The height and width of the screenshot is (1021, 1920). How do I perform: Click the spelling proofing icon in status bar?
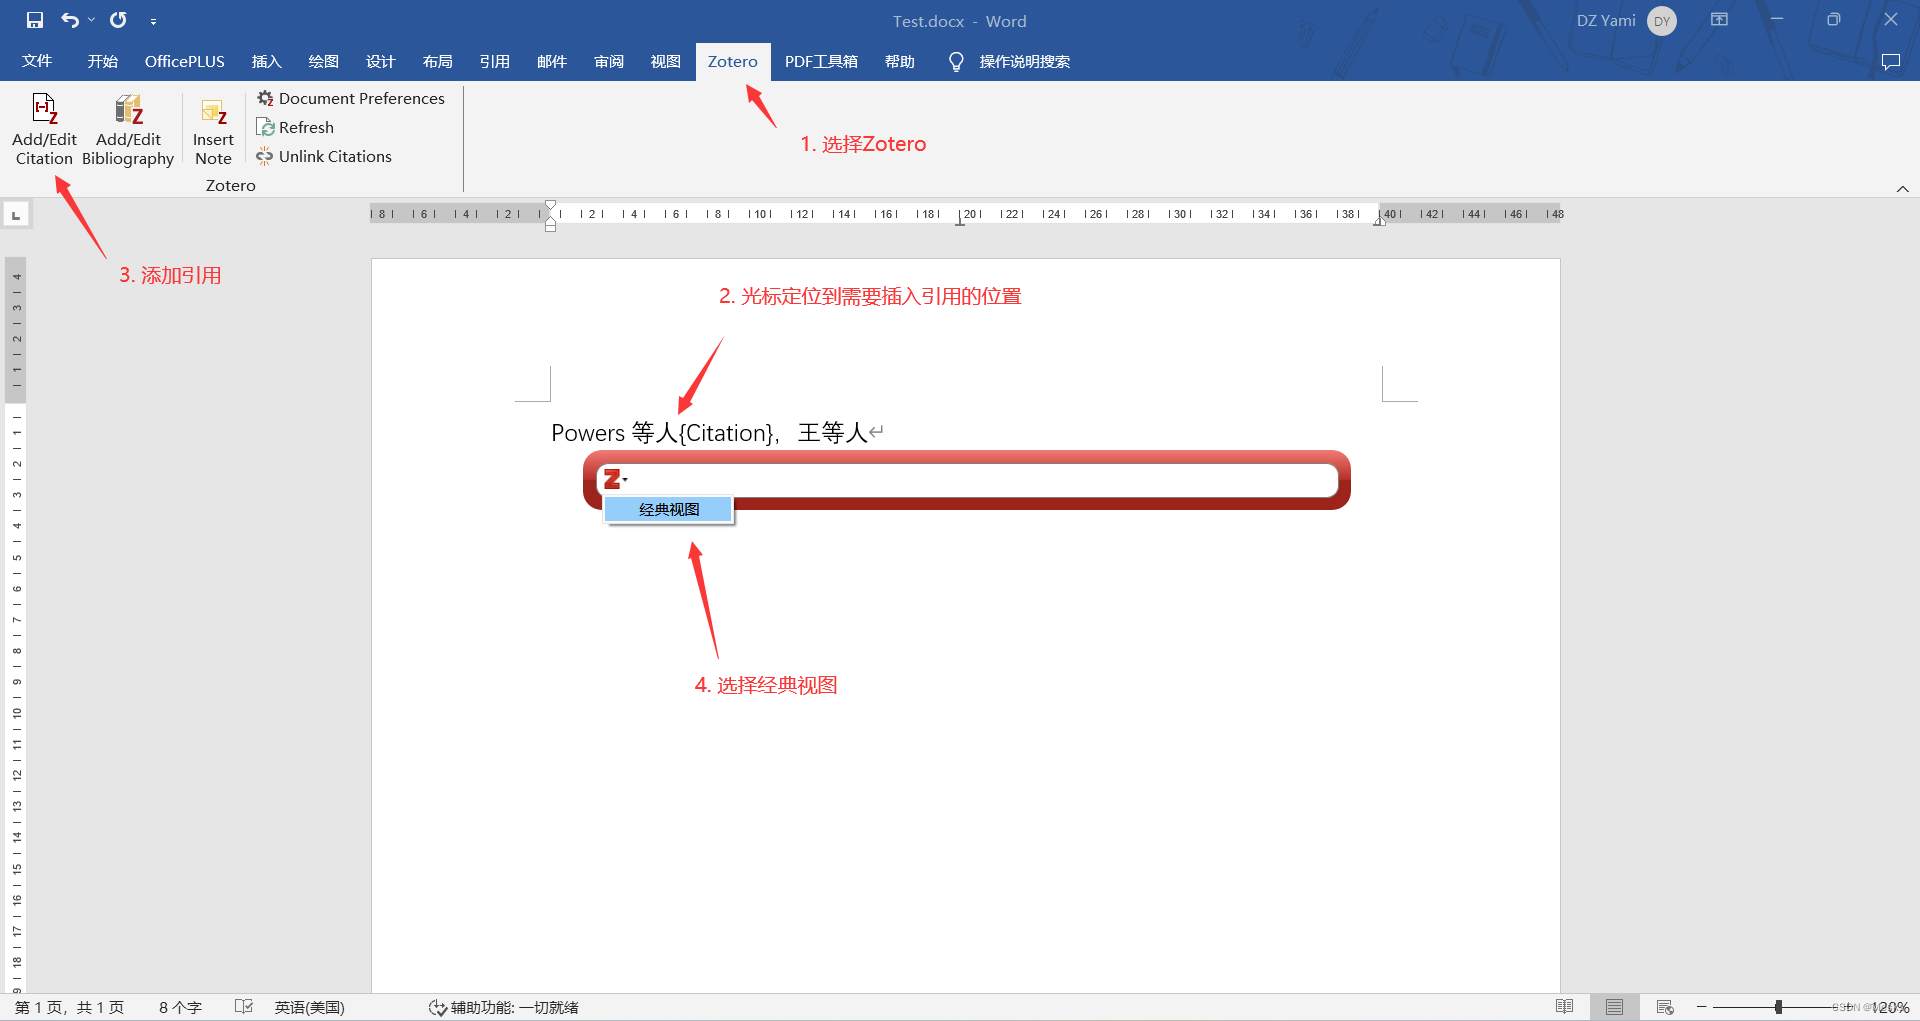click(x=244, y=1007)
